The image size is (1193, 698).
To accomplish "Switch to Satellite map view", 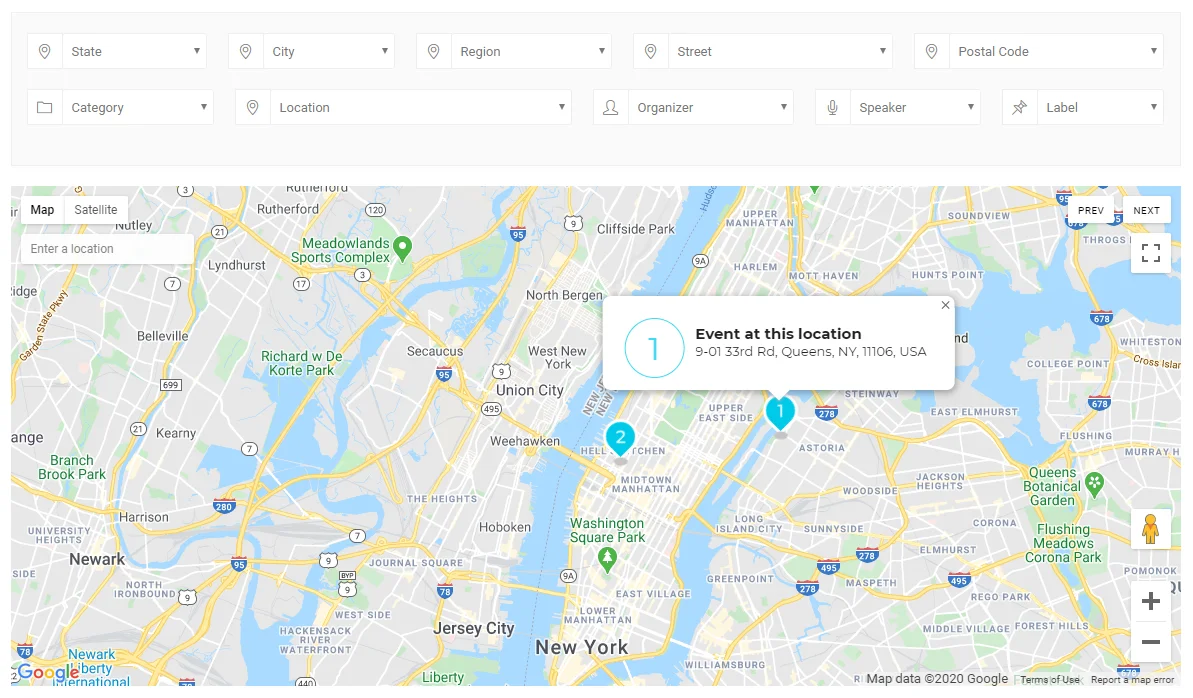I will pos(96,210).
